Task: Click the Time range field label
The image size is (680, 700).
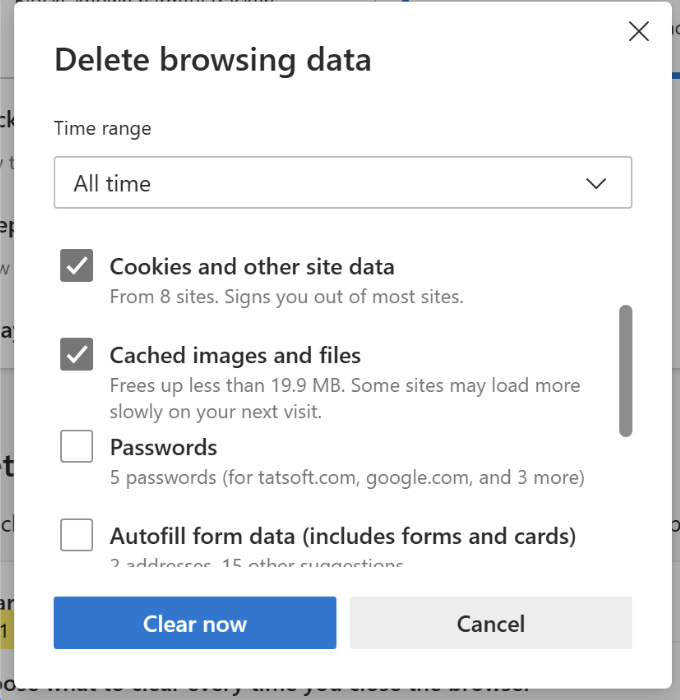Action: pos(102,128)
